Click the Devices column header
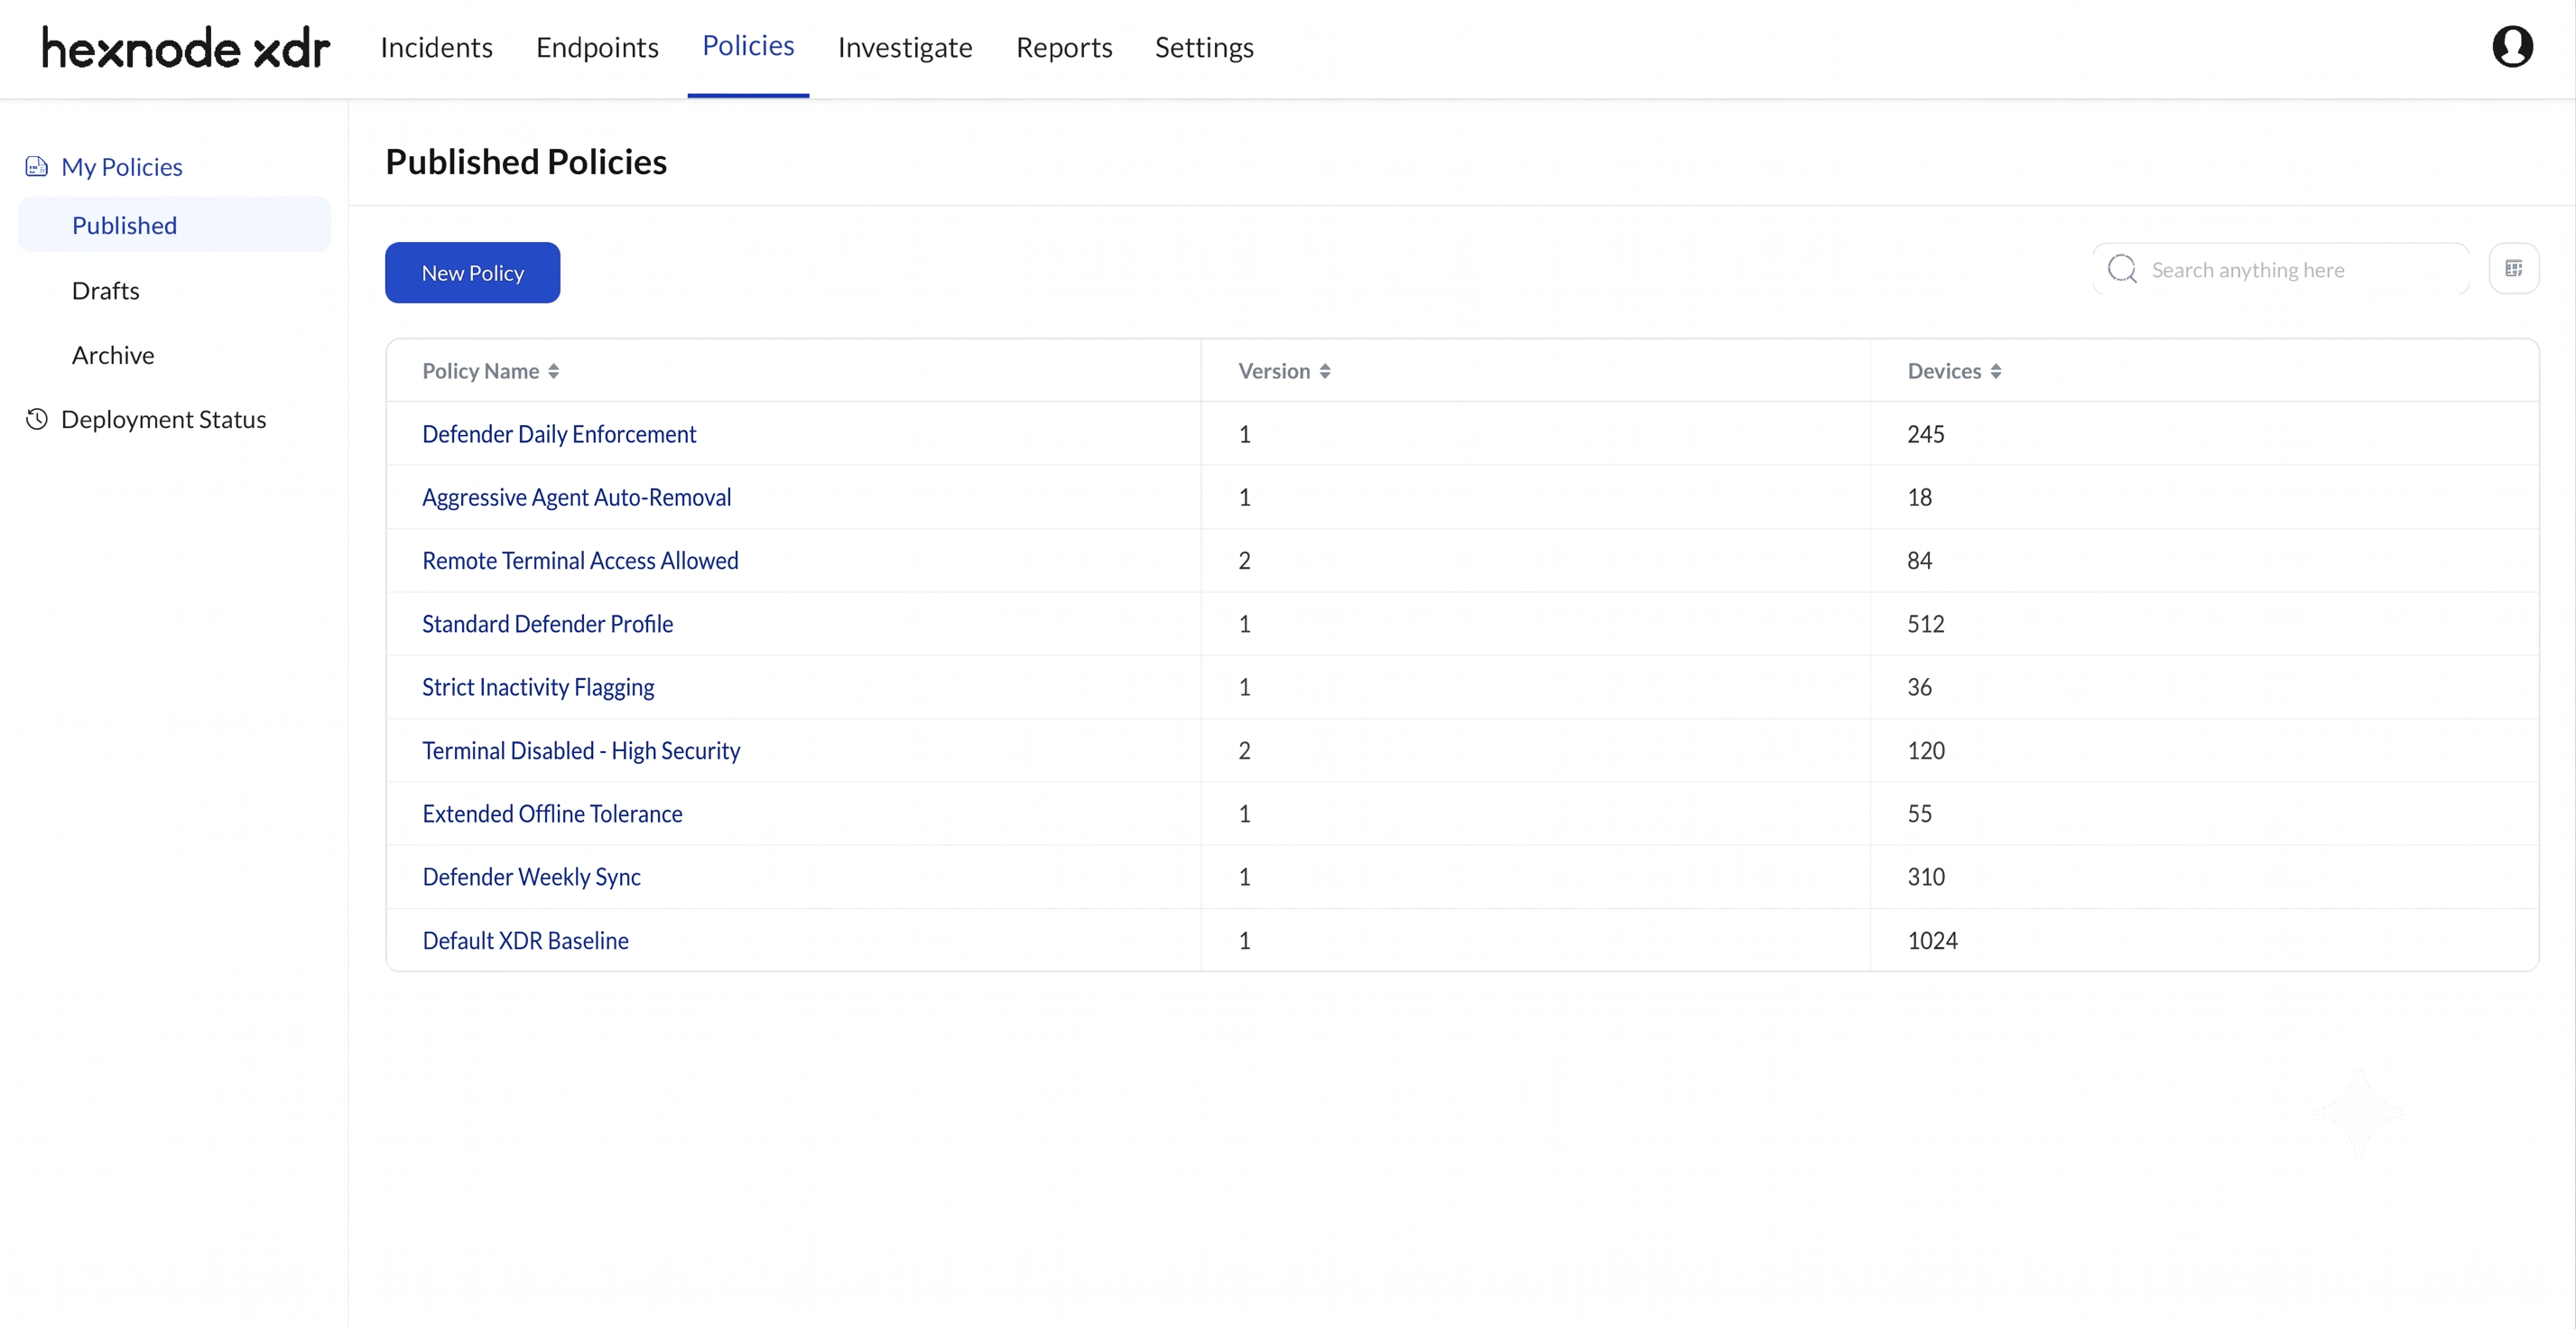 pyautogui.click(x=1943, y=371)
